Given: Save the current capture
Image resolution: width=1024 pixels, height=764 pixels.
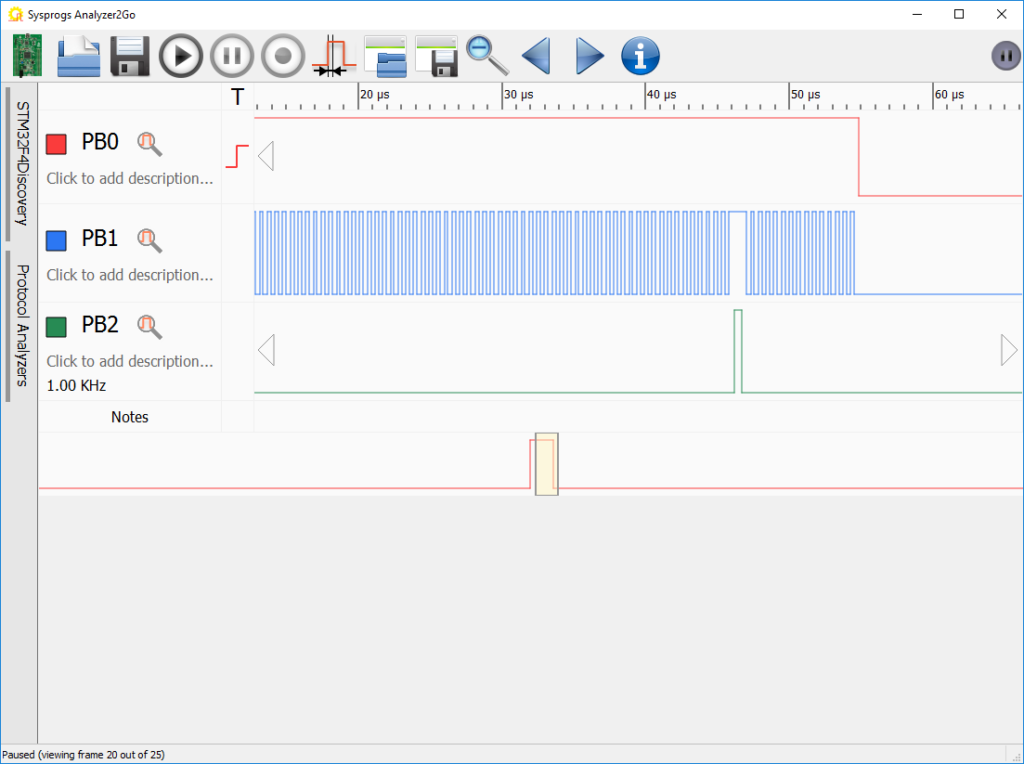Looking at the screenshot, I should click(x=128, y=55).
